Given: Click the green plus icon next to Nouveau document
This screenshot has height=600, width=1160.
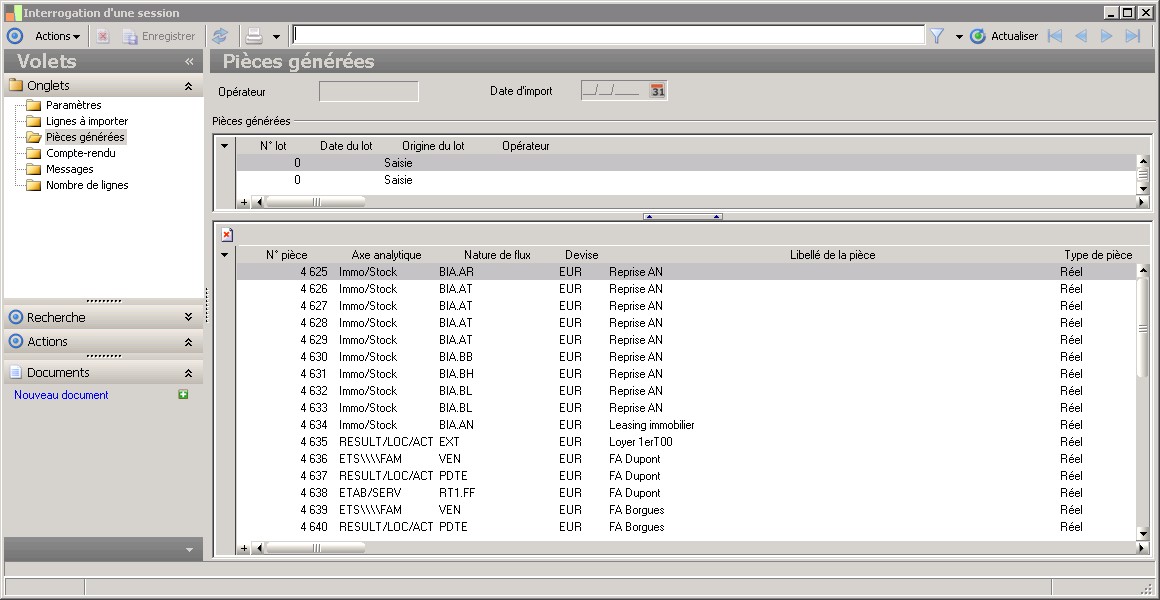Looking at the screenshot, I should point(183,395).
